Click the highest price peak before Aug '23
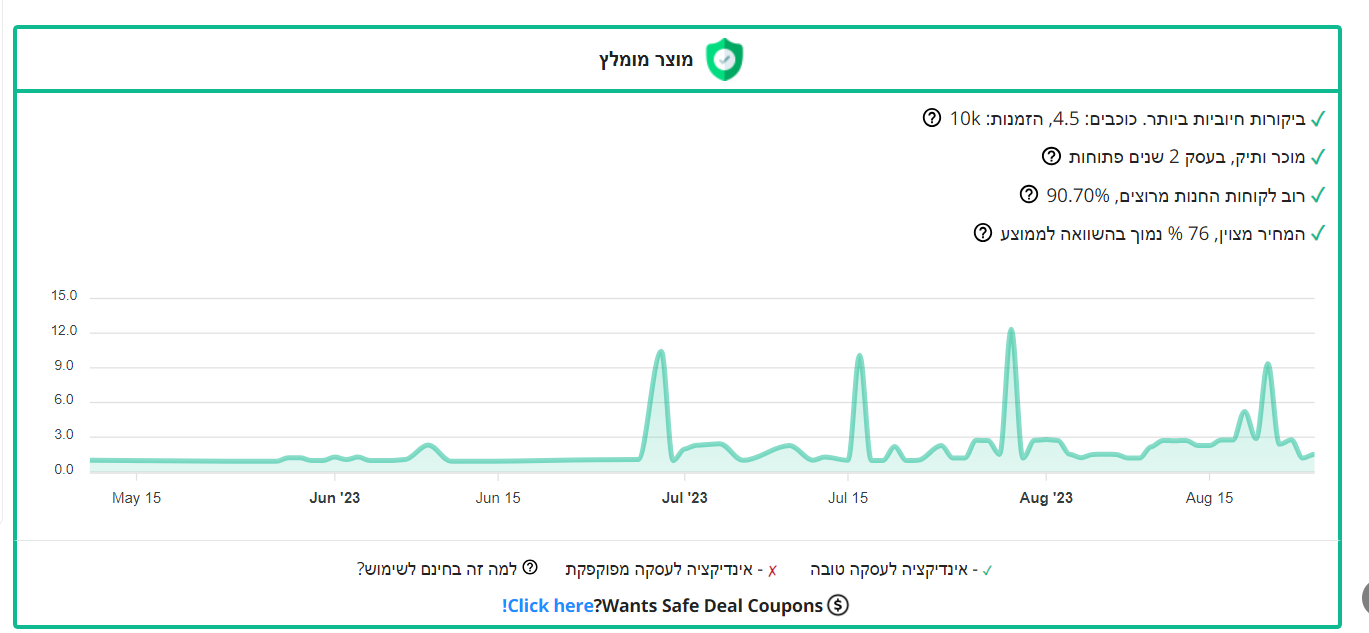Viewport: 1369px width, 633px height. [1011, 330]
